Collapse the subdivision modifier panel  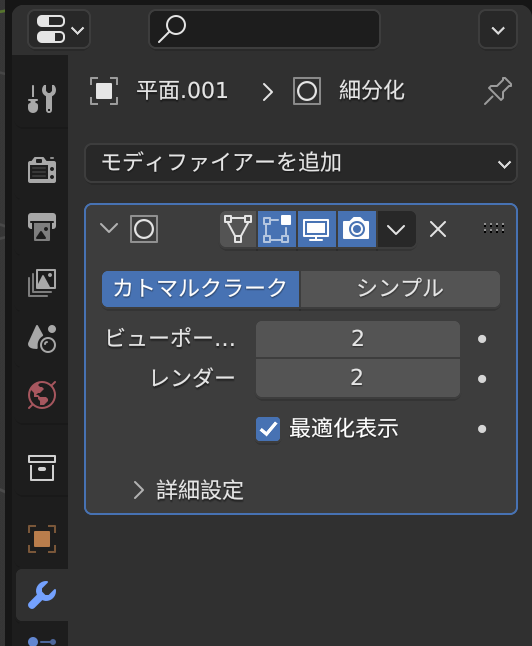(109, 228)
